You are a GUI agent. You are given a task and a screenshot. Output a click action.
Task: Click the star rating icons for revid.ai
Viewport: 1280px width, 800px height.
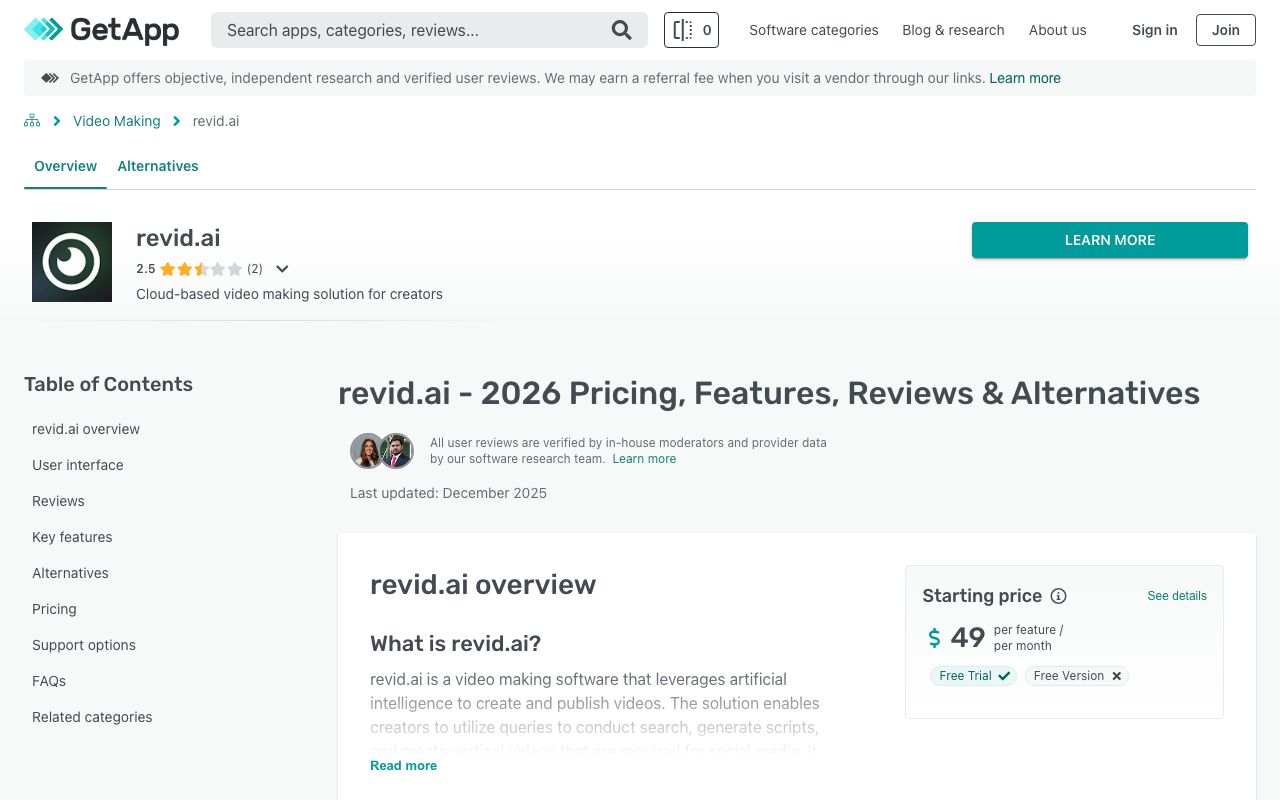(201, 269)
